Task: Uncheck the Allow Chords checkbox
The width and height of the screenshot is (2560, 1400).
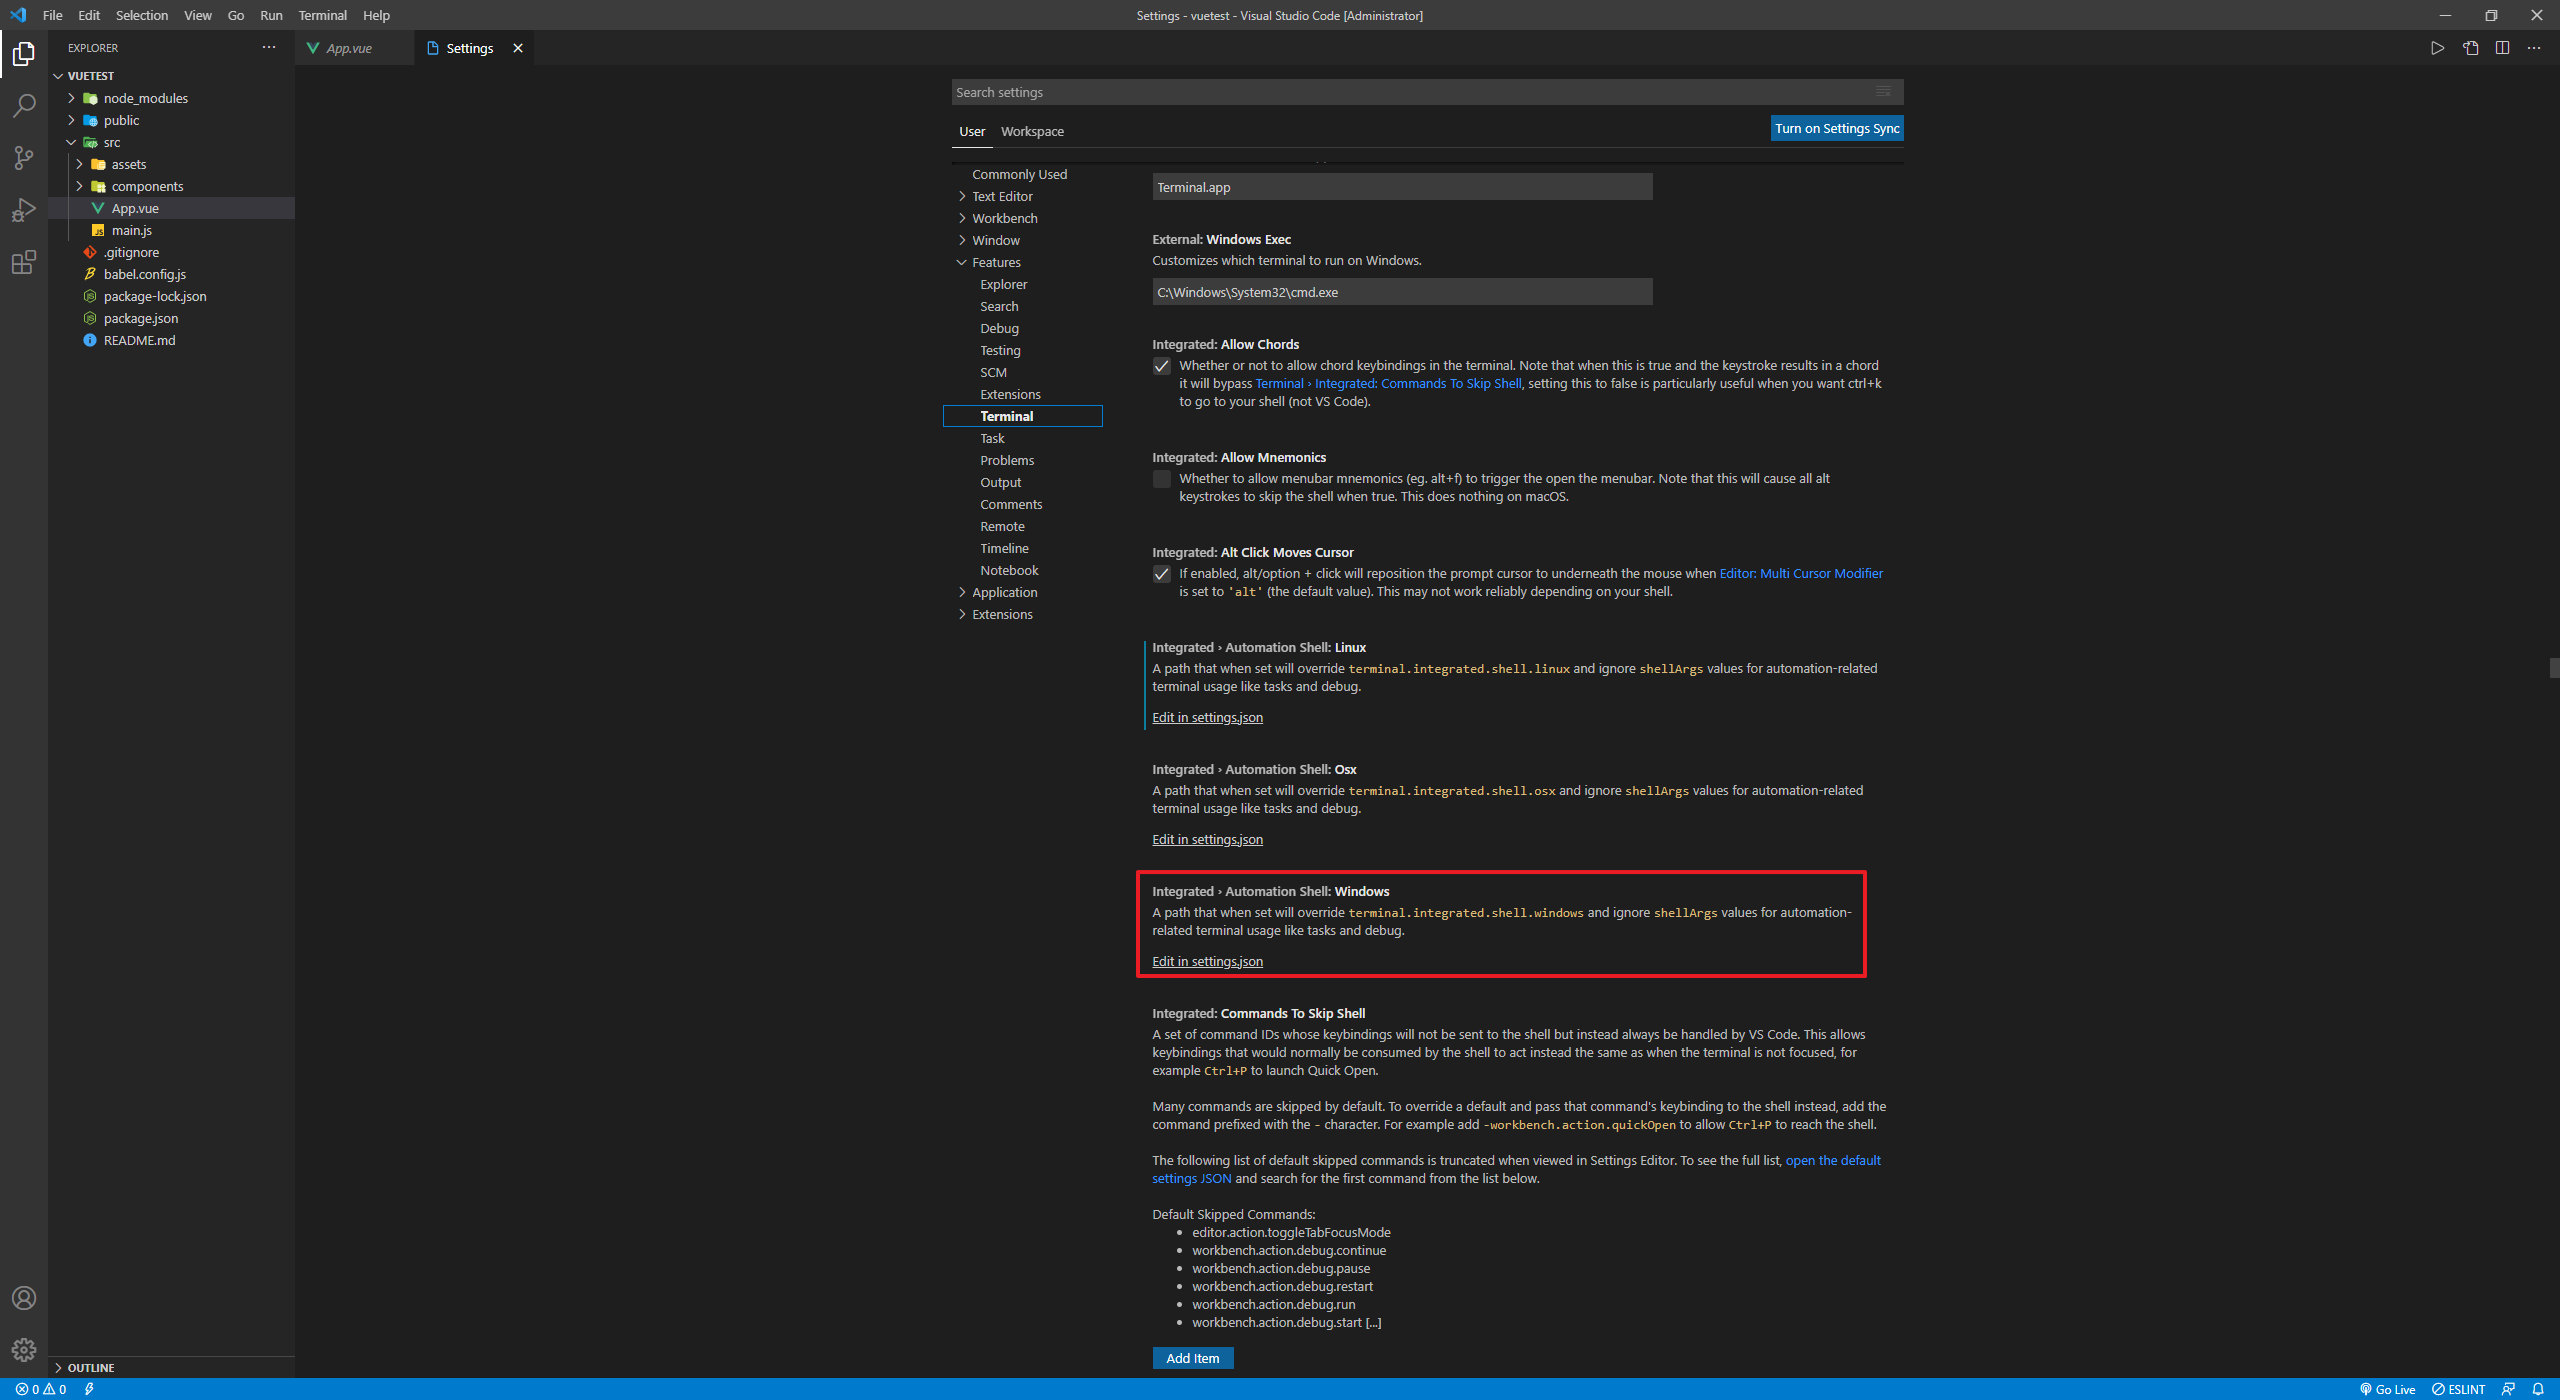Action: (x=1161, y=366)
